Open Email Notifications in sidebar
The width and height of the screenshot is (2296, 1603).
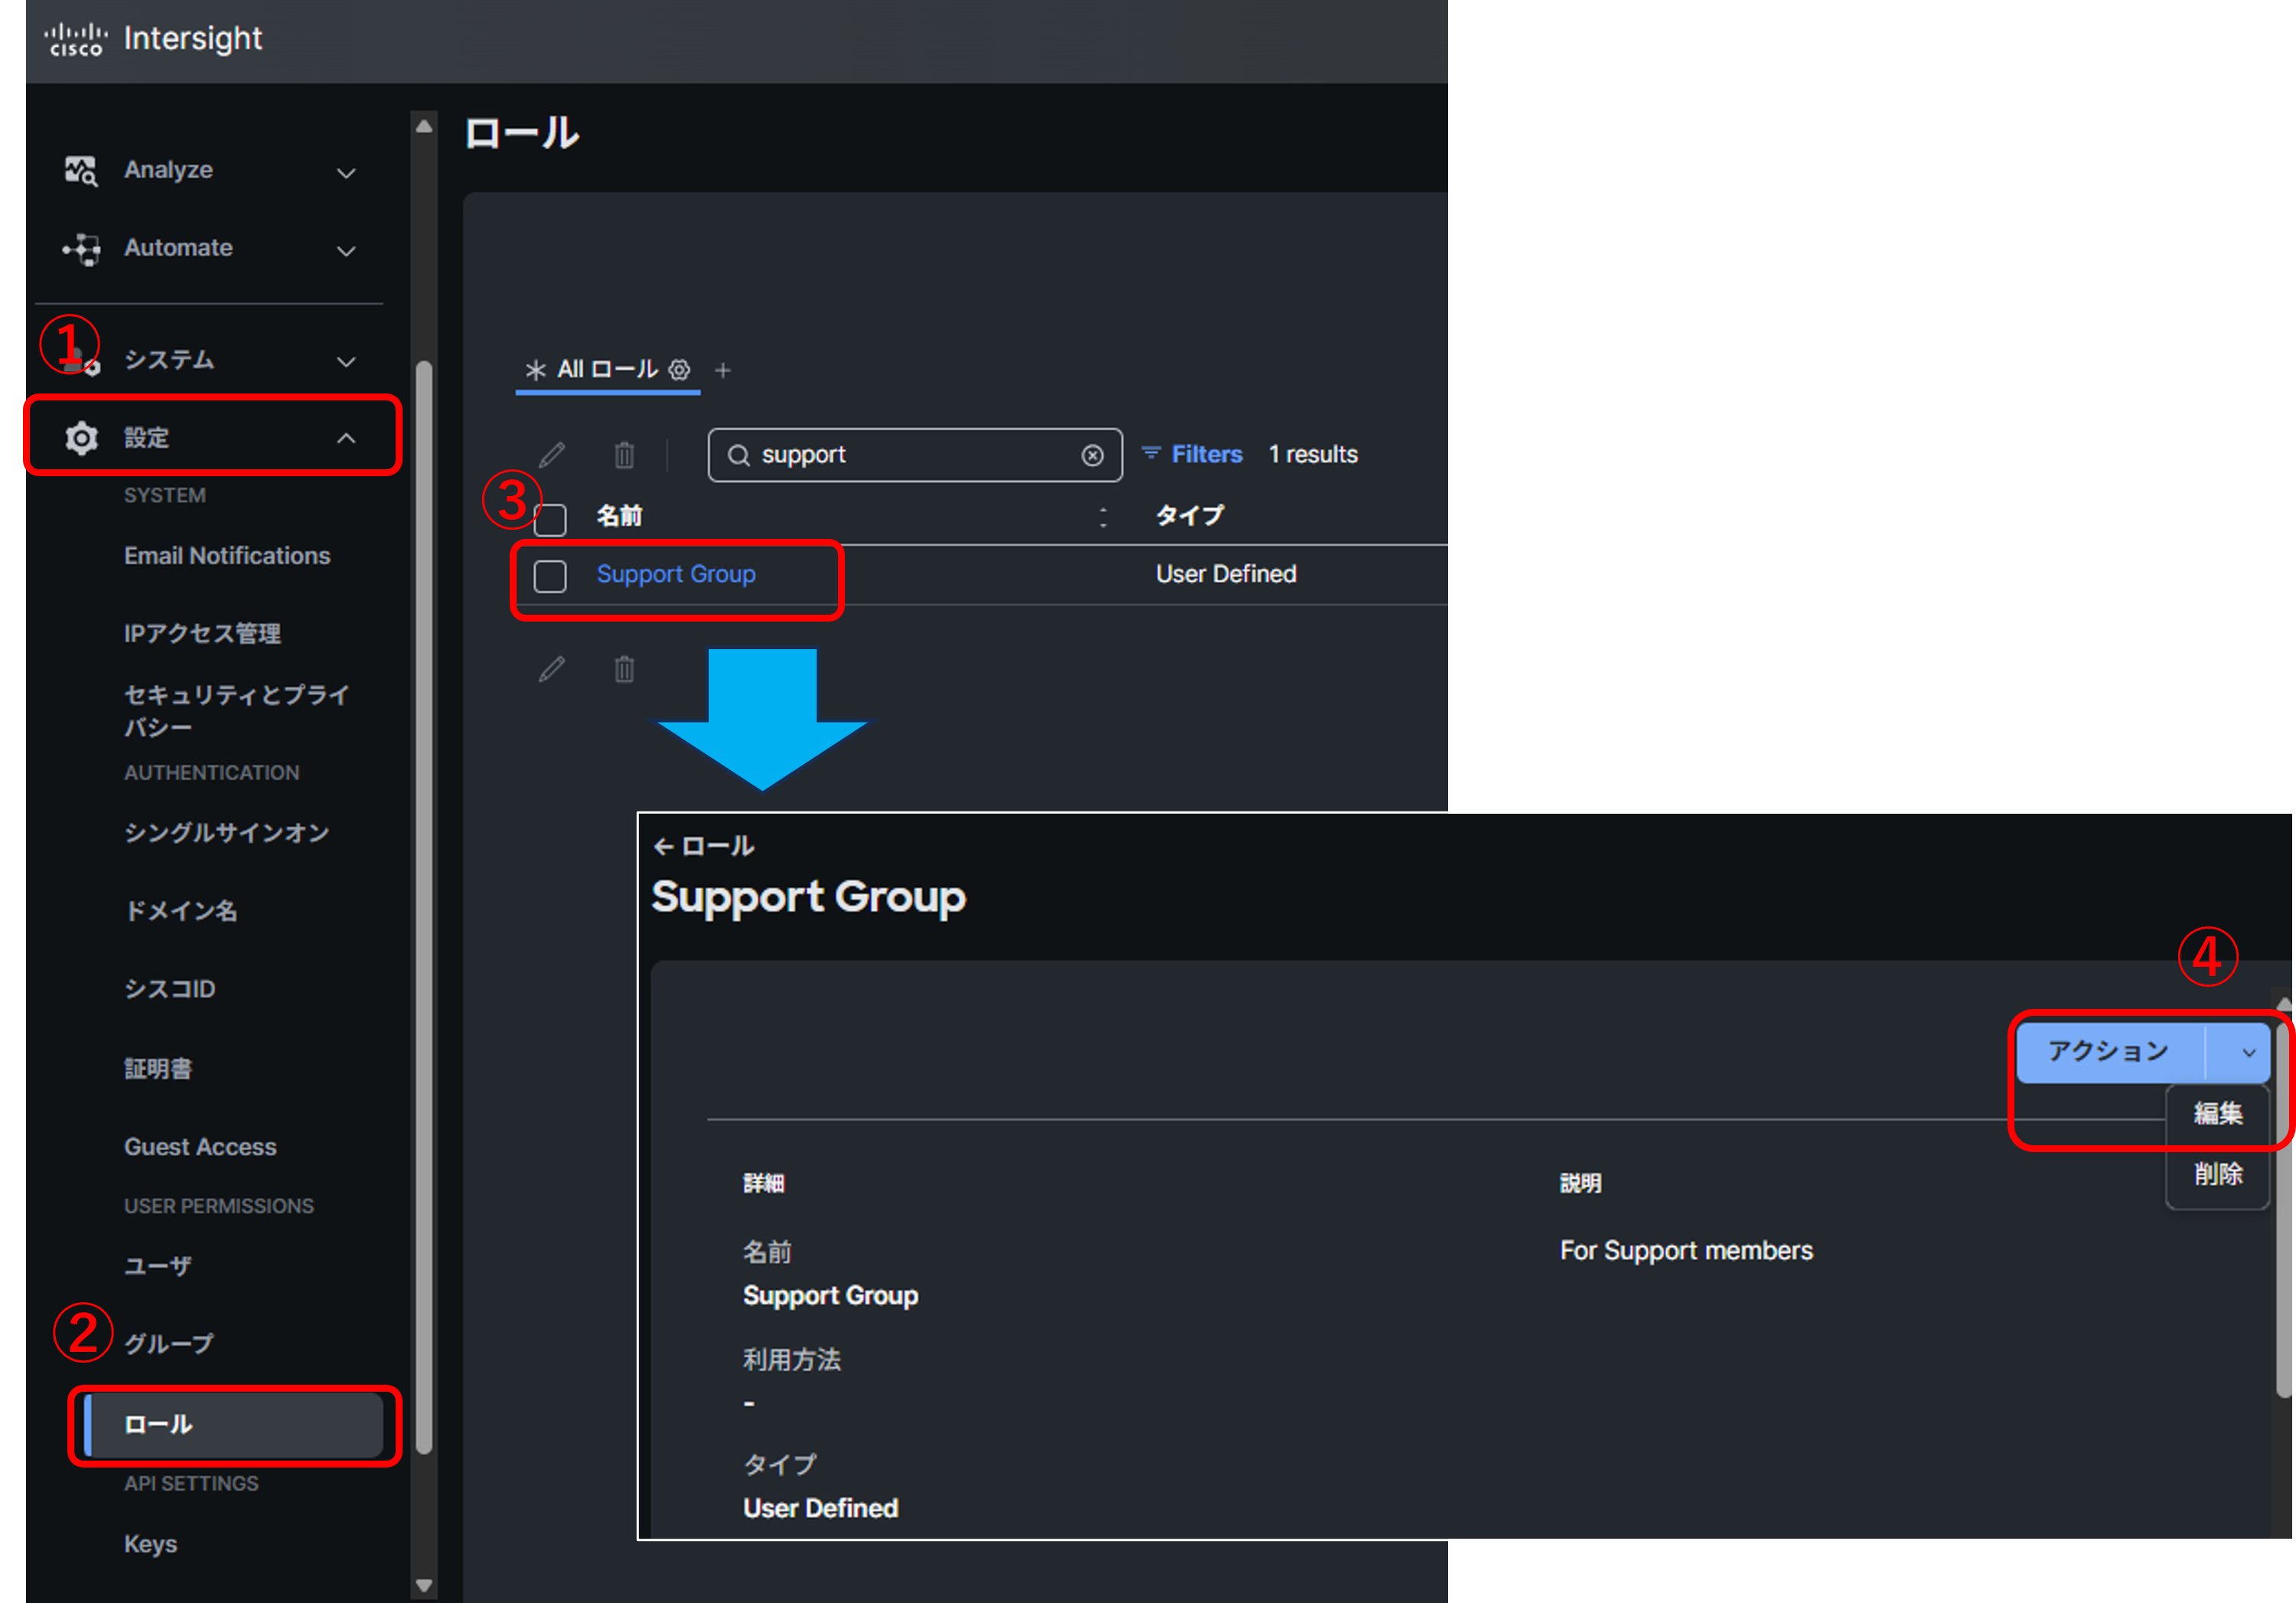(227, 556)
